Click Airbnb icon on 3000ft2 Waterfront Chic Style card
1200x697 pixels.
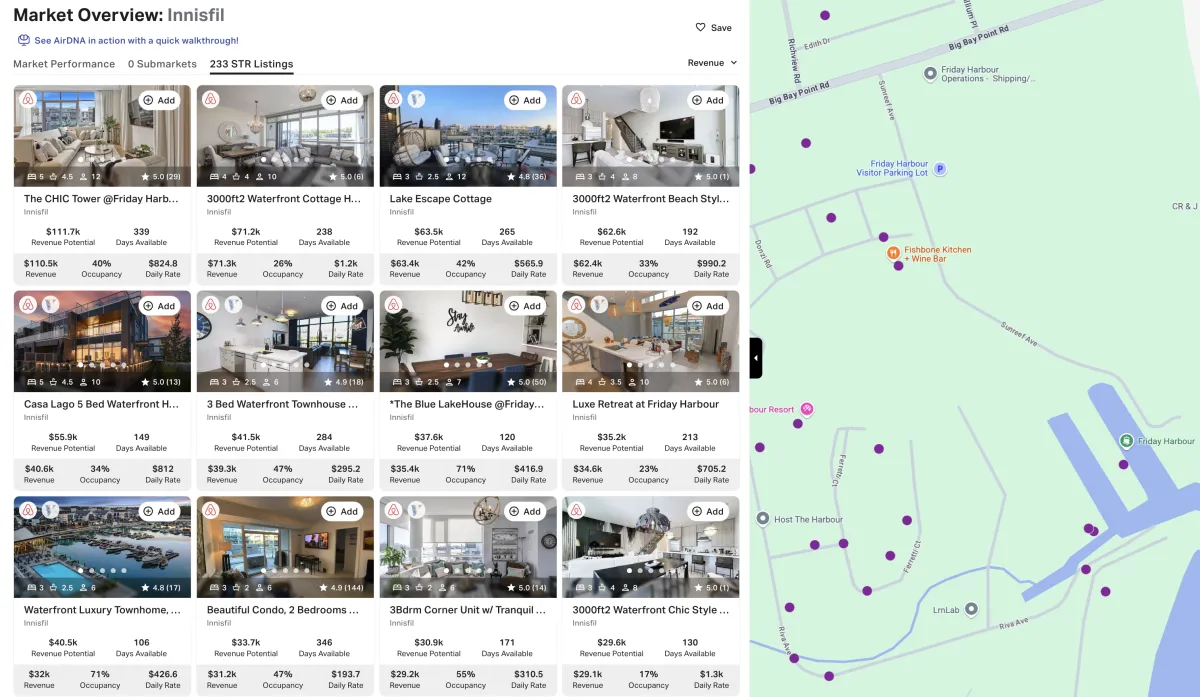(x=577, y=511)
